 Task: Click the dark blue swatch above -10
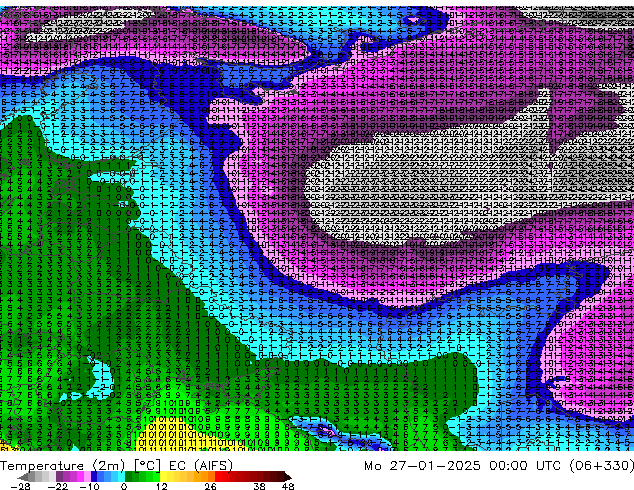click(94, 476)
